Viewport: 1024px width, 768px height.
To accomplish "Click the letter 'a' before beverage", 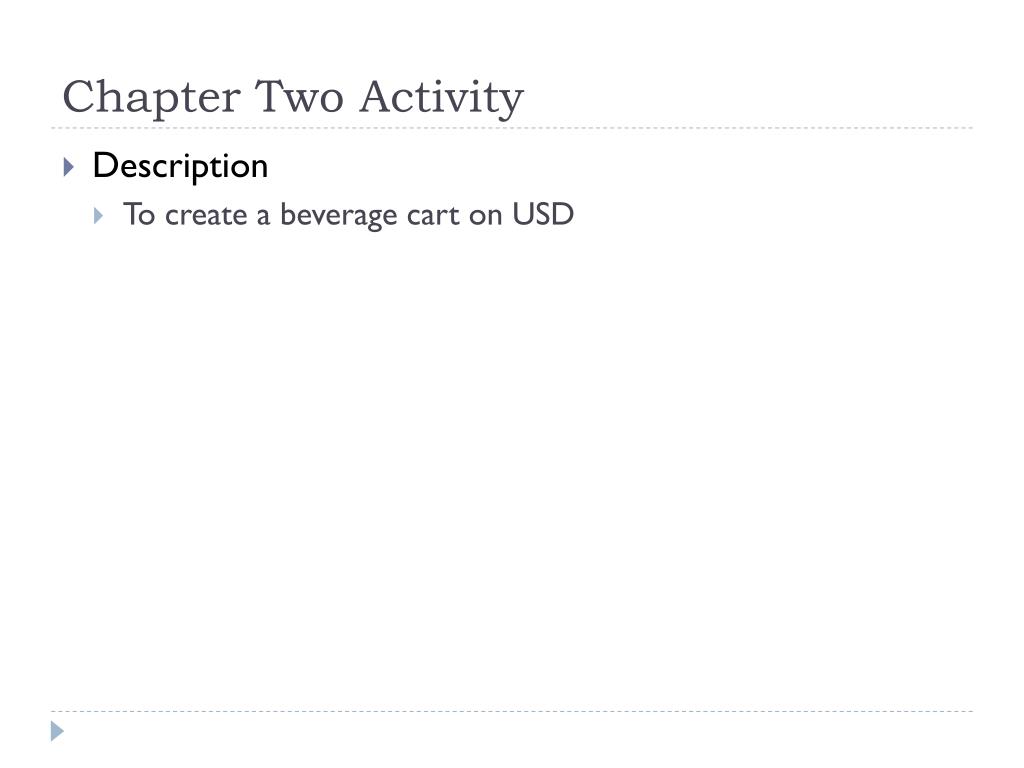I will point(263,217).
